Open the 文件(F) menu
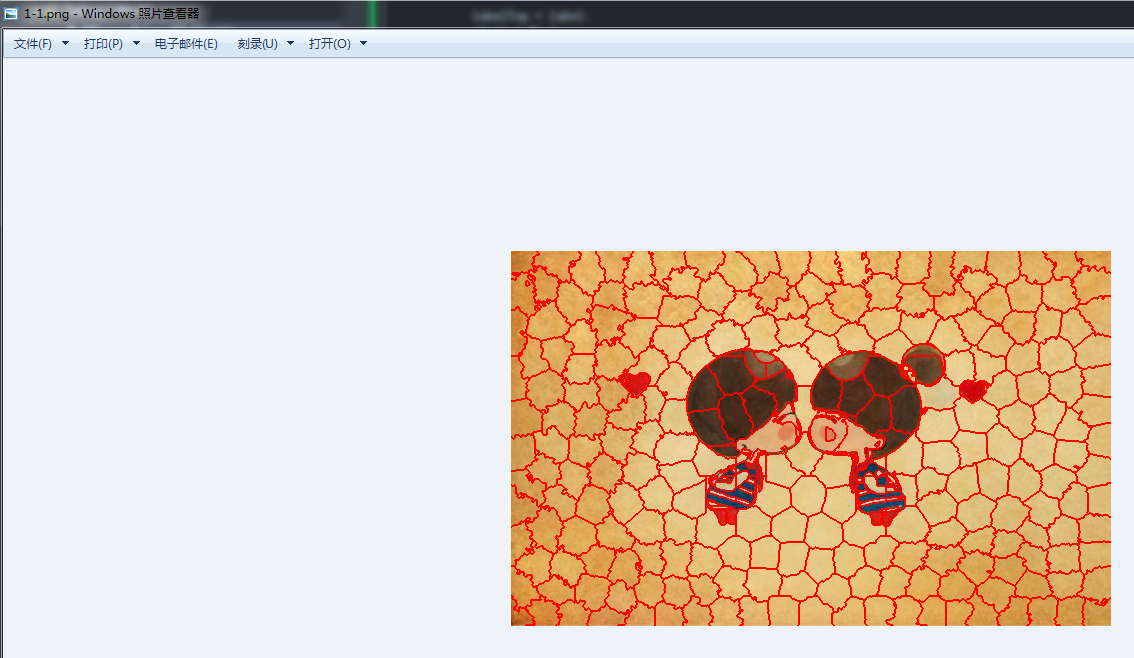The width and height of the screenshot is (1134, 658). 33,44
